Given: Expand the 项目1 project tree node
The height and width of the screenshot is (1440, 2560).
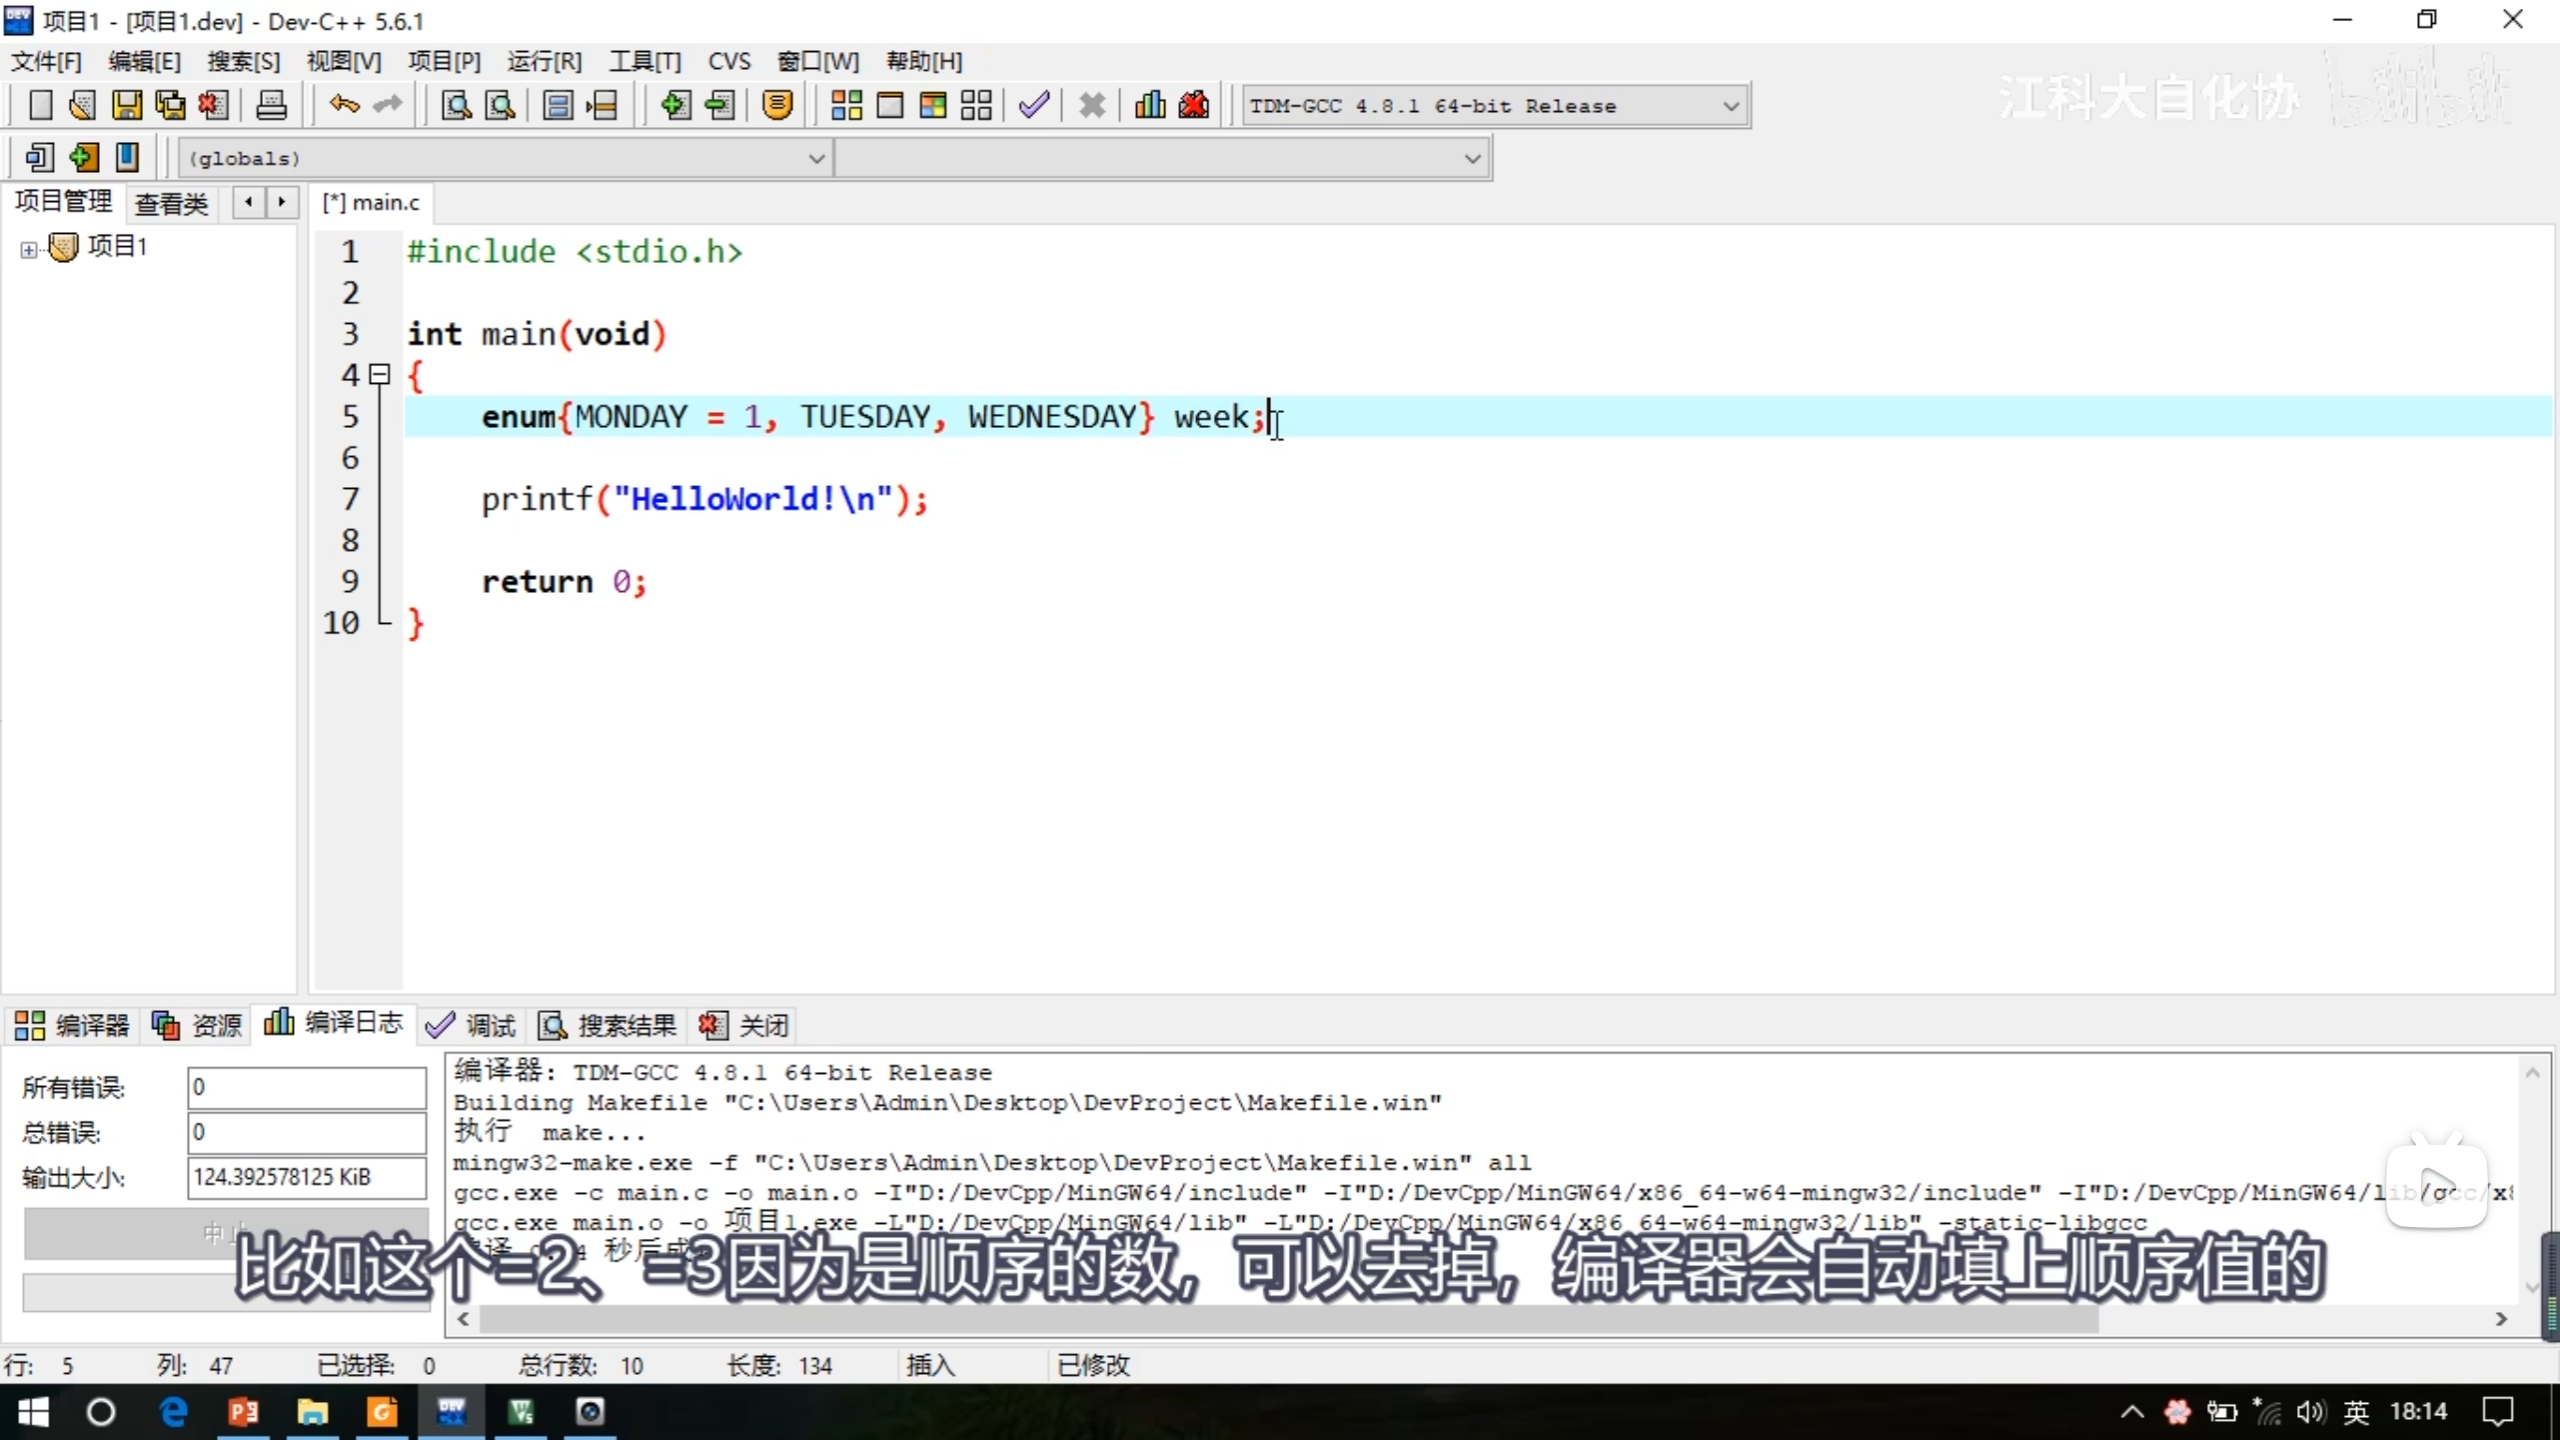Looking at the screenshot, I should point(29,250).
